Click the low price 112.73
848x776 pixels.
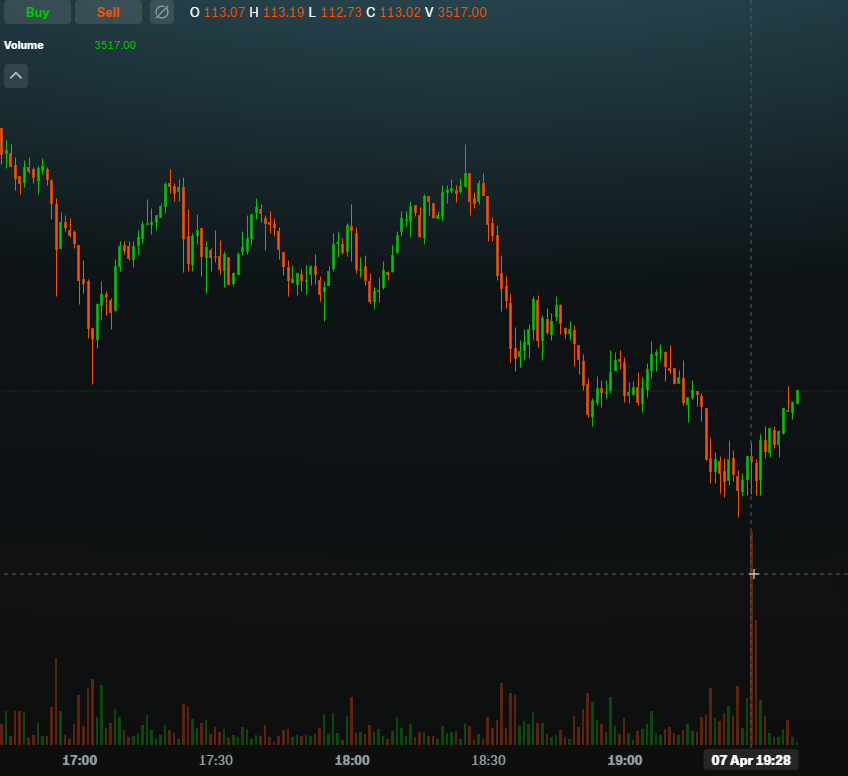click(341, 12)
